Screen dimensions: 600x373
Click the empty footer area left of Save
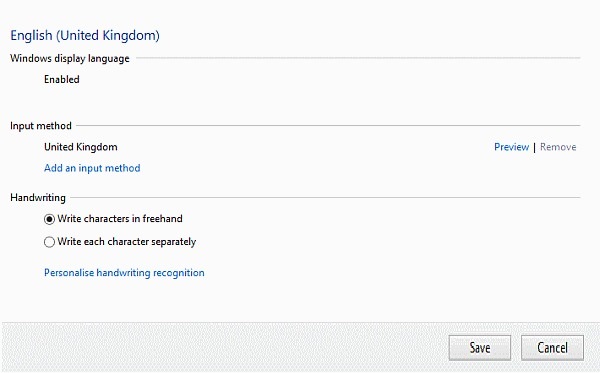click(x=225, y=347)
